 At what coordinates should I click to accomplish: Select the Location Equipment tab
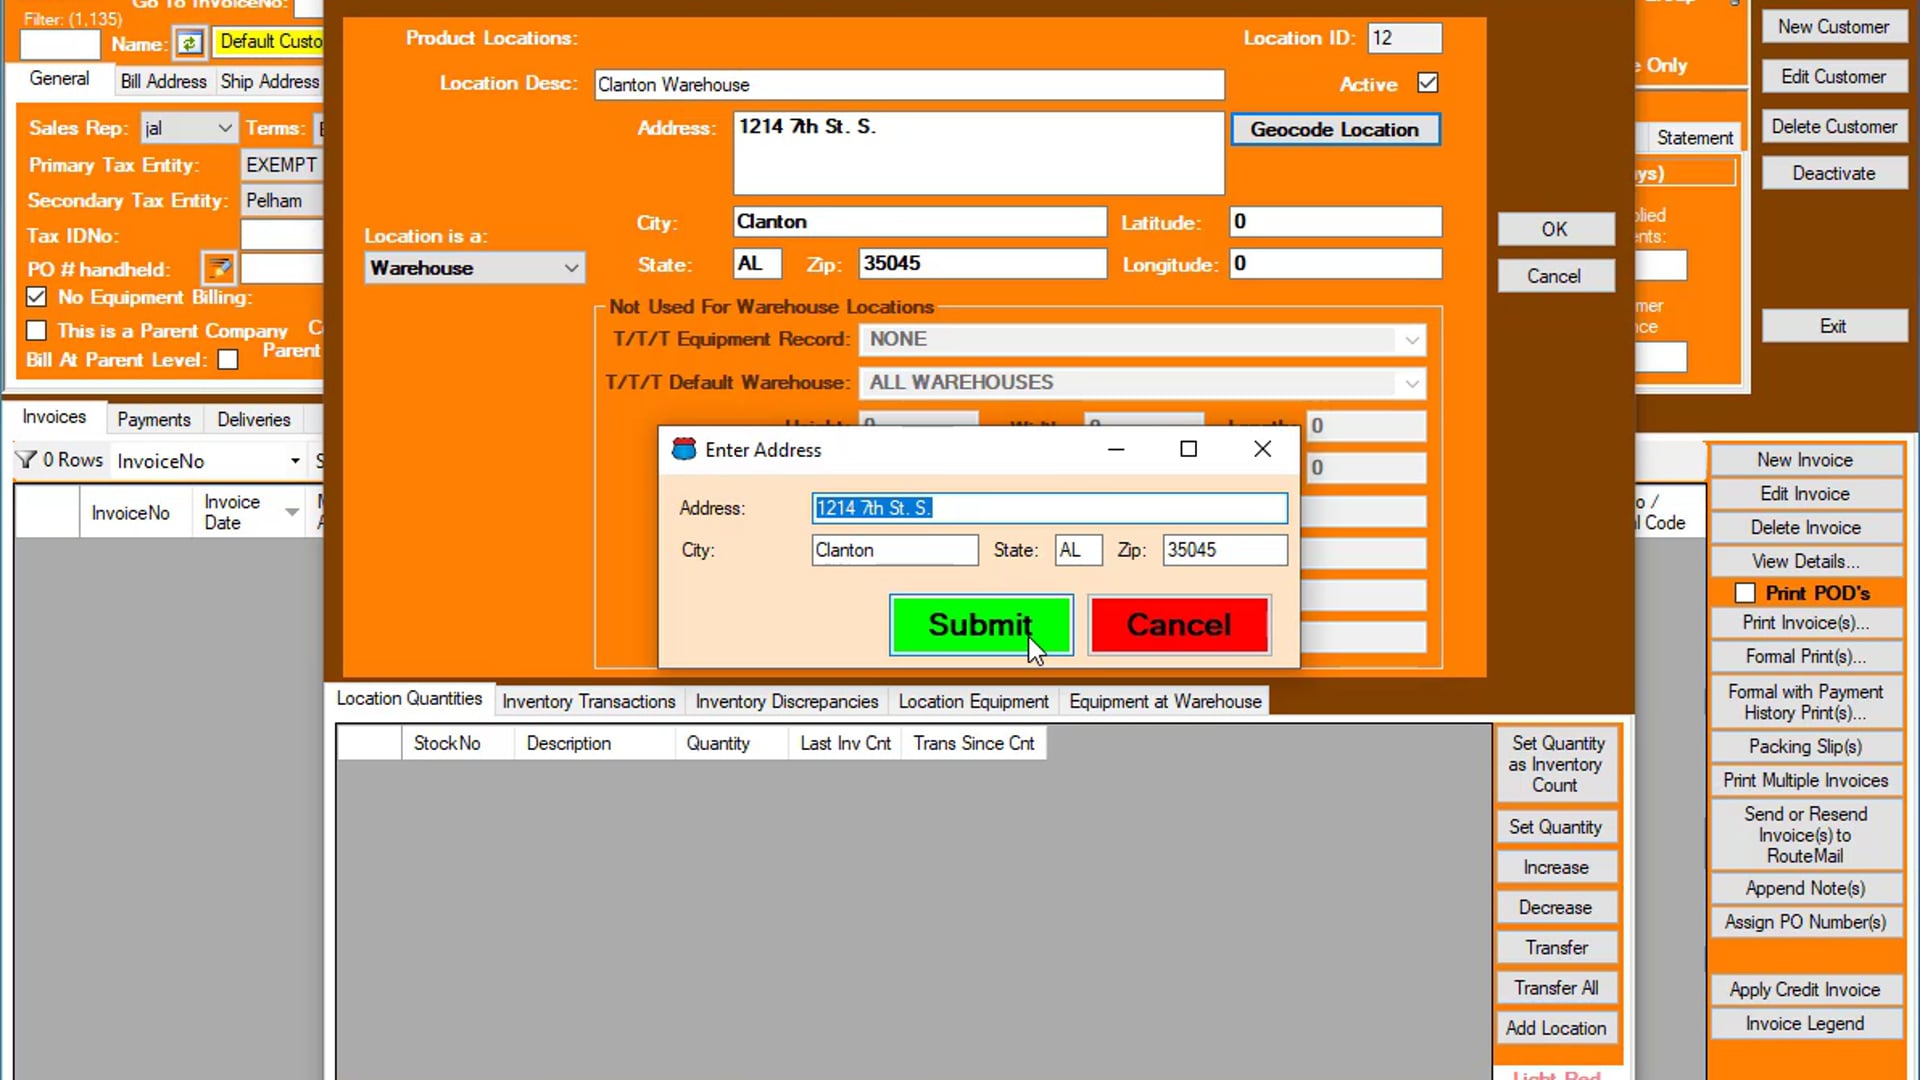(x=973, y=701)
